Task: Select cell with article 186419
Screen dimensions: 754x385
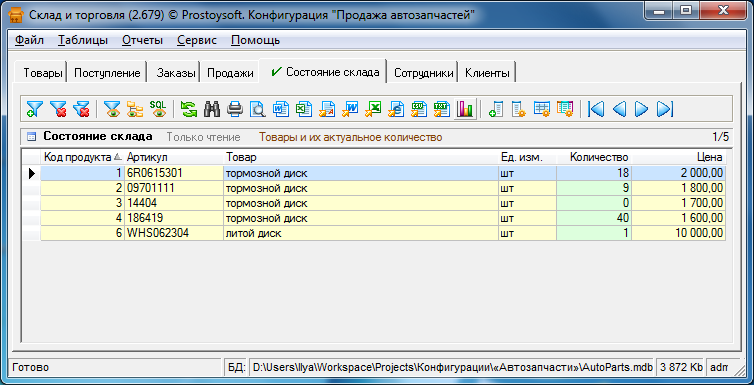Action: point(174,218)
